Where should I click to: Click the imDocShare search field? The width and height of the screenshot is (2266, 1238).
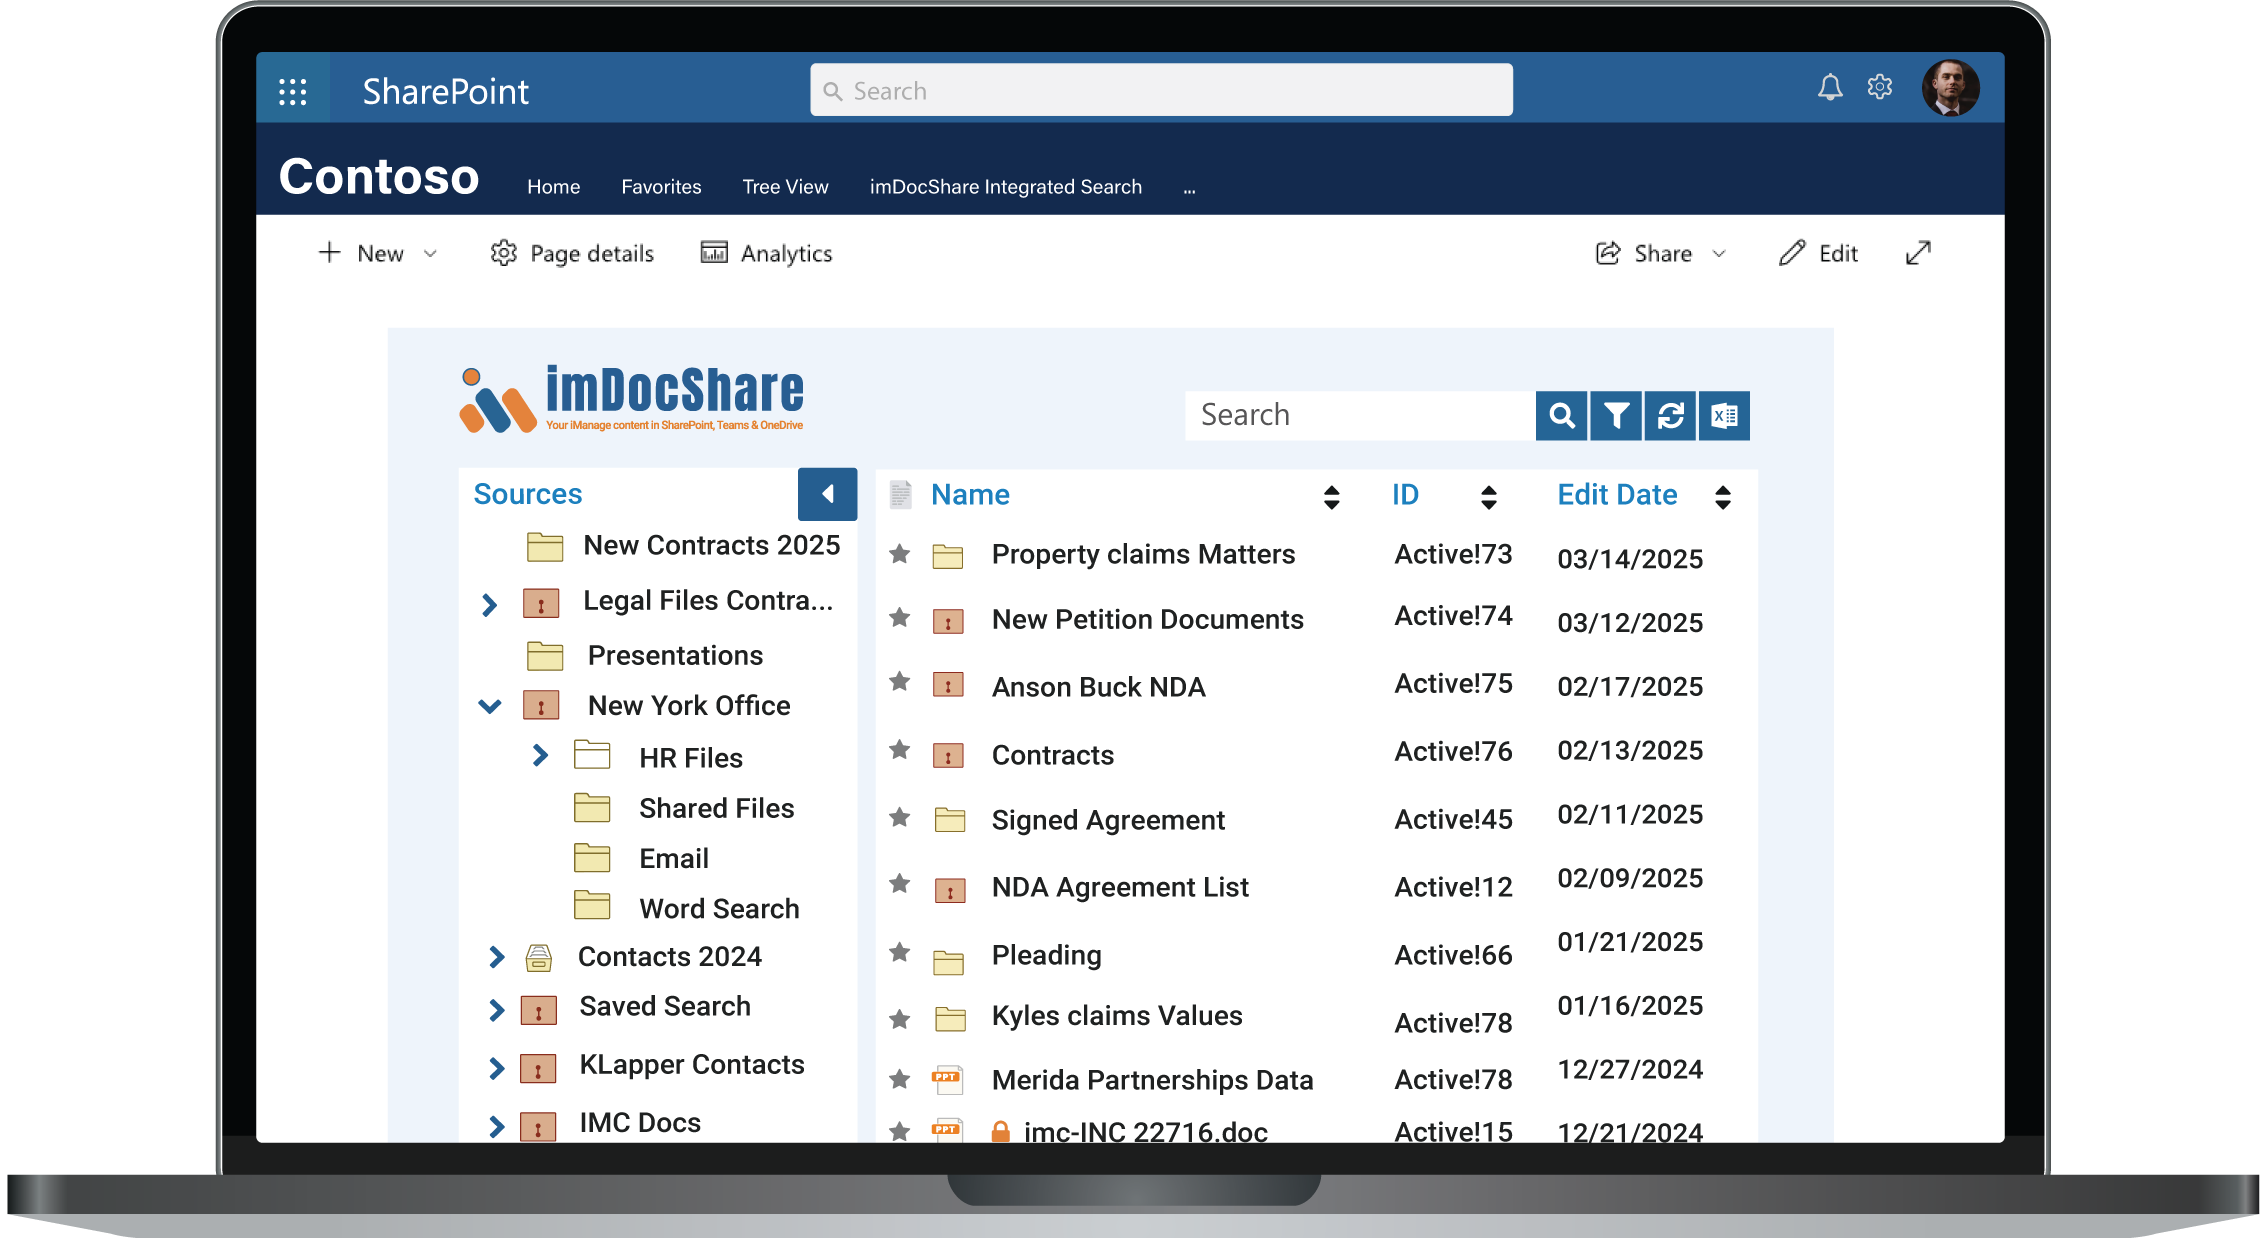click(1360, 415)
